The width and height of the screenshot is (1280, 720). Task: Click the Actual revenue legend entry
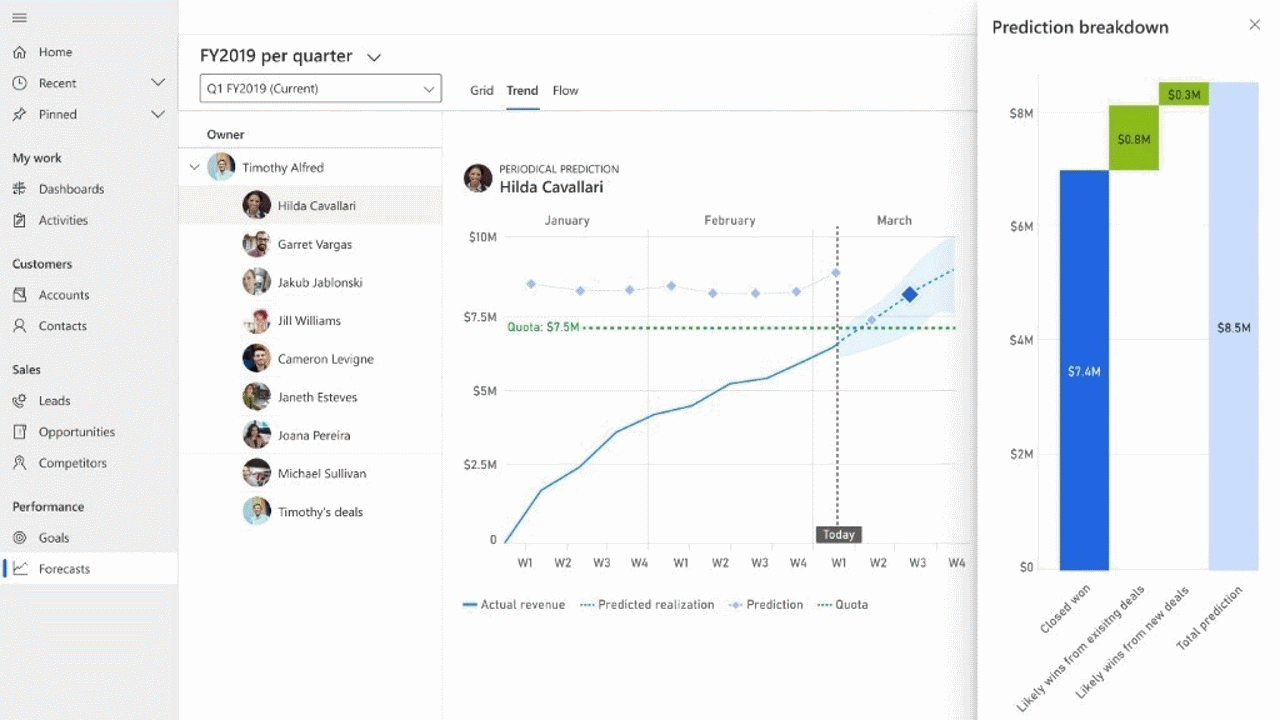pos(514,605)
